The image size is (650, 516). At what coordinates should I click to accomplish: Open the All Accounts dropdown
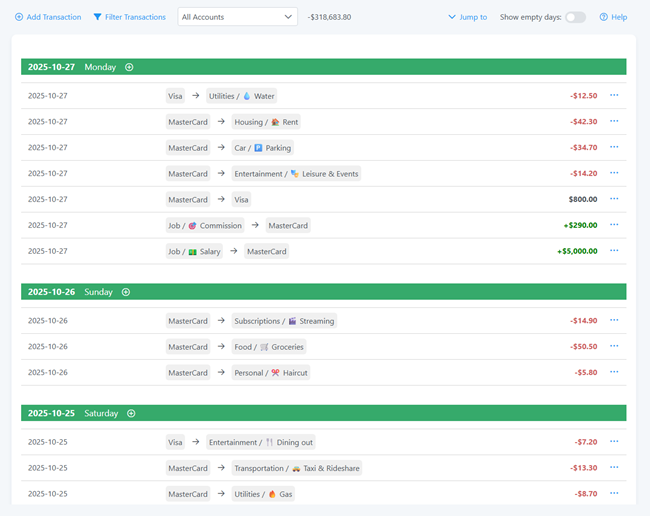[237, 17]
